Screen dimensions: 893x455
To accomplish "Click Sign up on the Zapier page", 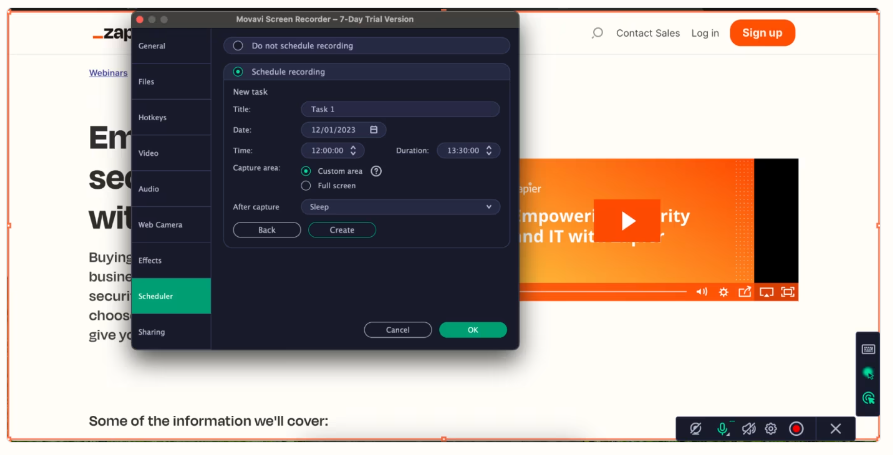I will point(762,33).
